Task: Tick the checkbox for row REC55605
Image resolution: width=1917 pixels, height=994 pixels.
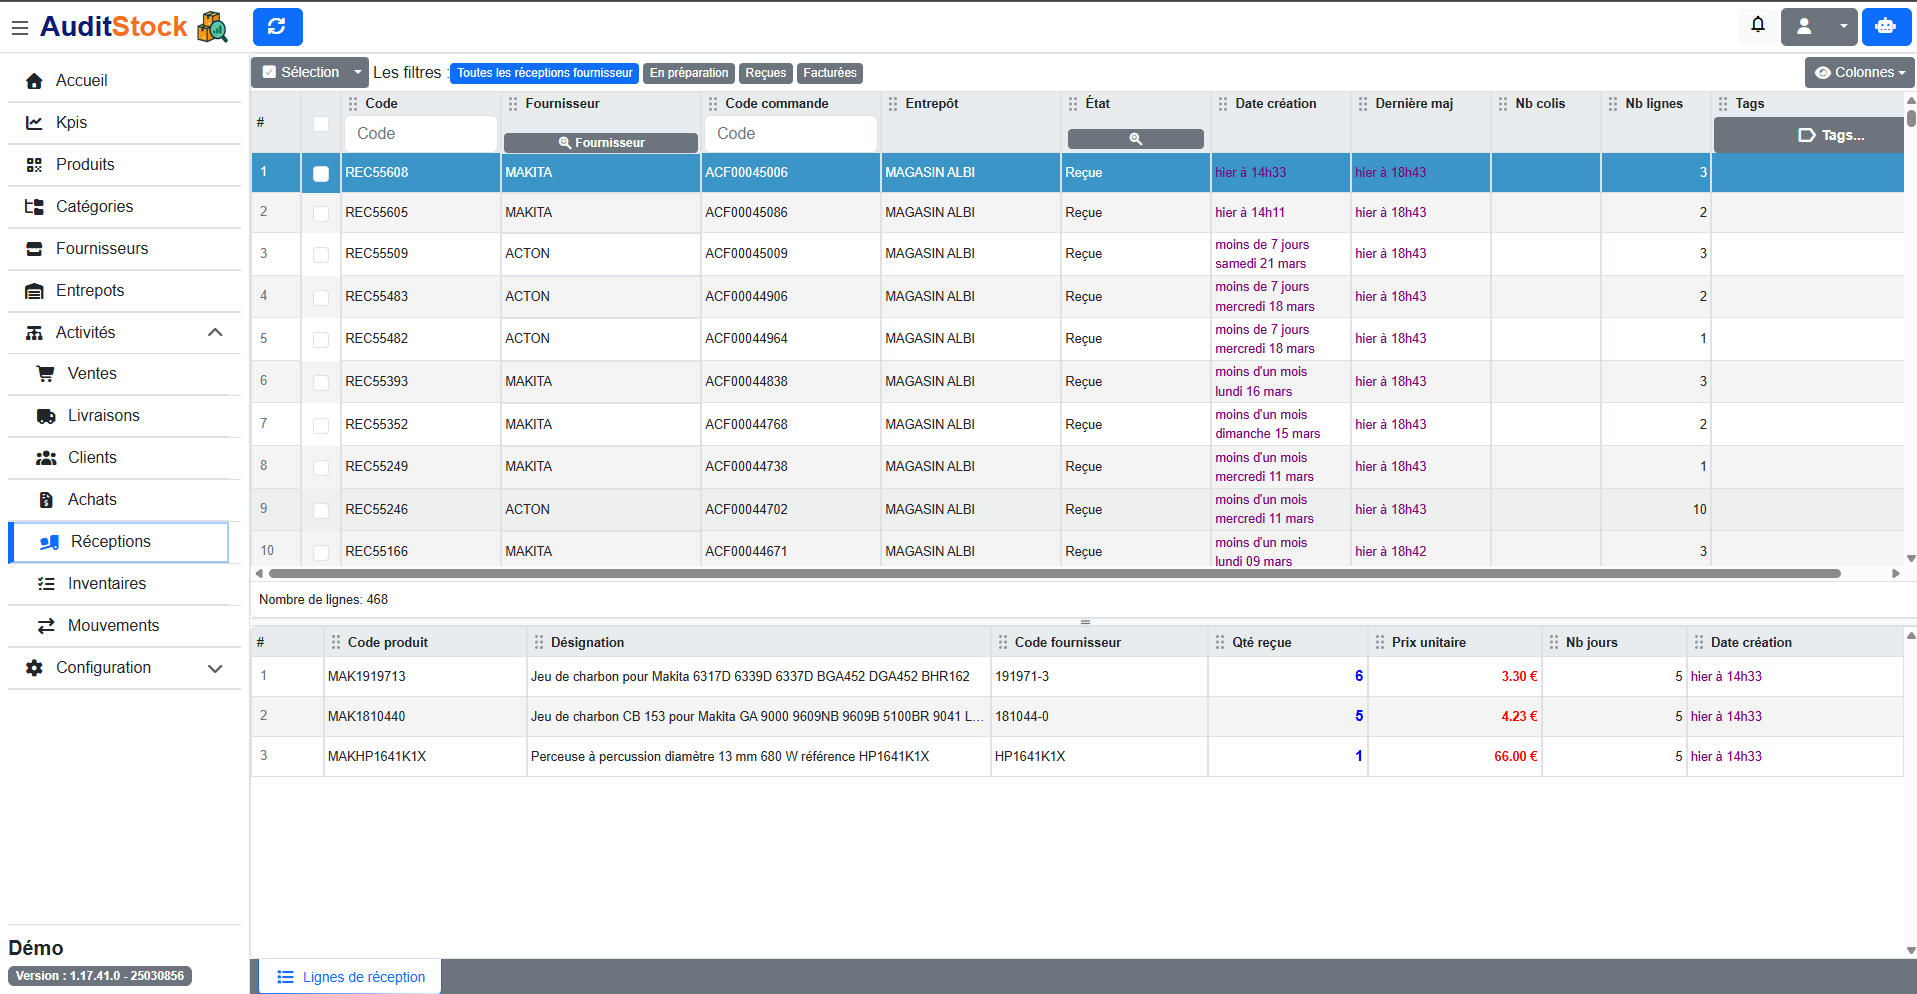Action: coord(321,213)
